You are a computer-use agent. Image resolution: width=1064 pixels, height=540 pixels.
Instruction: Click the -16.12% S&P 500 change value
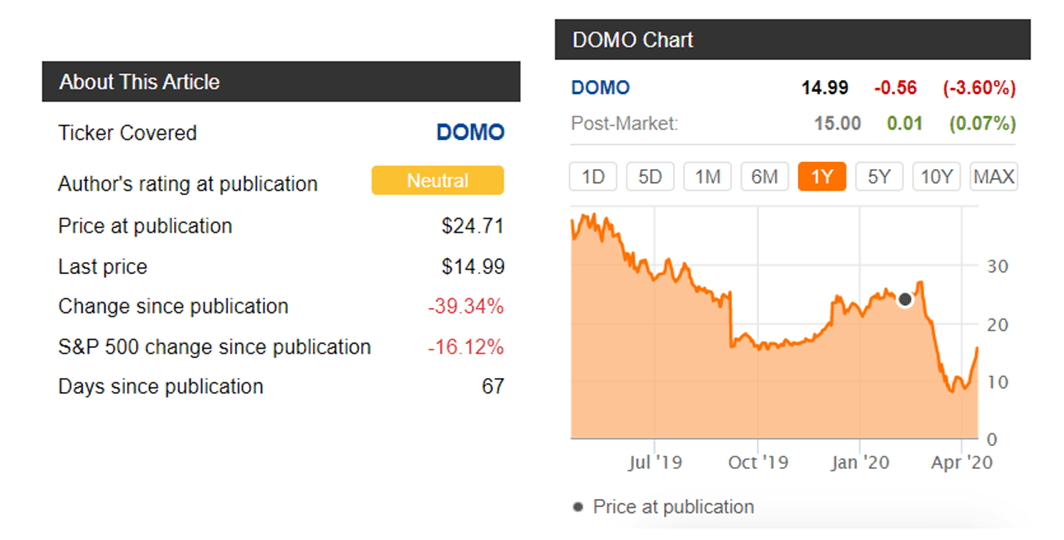(x=466, y=347)
